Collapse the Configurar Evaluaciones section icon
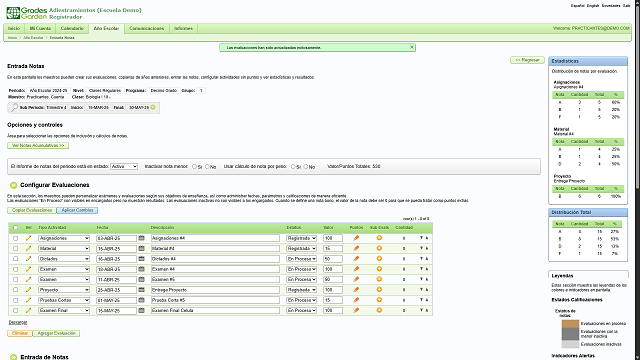This screenshot has width=640, height=360. pos(13,185)
